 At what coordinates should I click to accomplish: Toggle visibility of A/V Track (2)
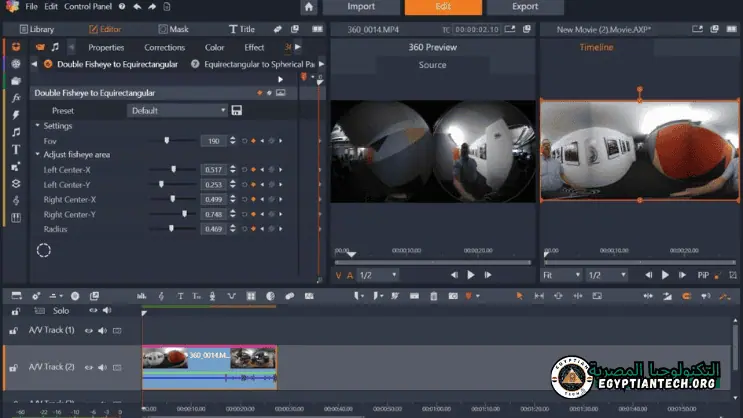tap(89, 367)
